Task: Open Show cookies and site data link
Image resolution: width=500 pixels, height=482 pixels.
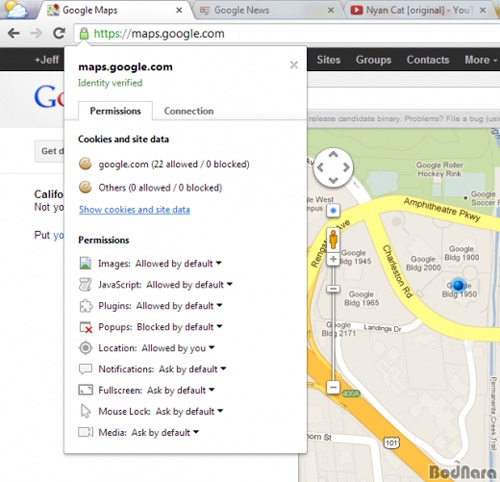Action: (x=134, y=210)
